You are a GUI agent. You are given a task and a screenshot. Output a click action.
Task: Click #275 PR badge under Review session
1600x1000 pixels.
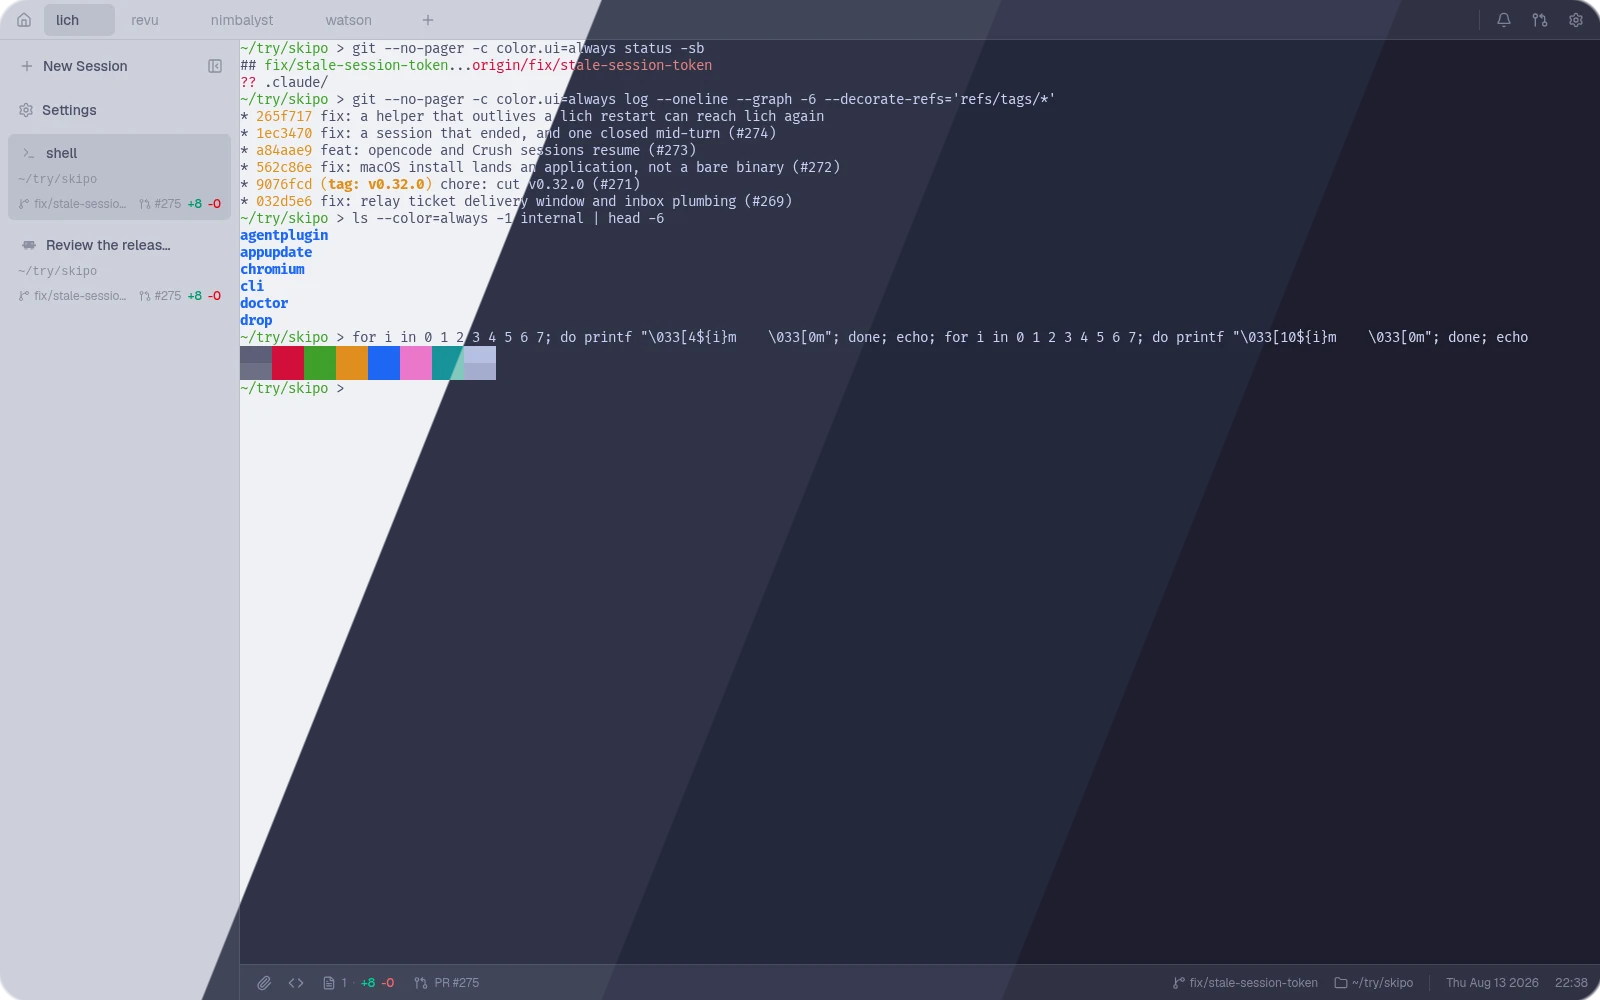tap(160, 296)
